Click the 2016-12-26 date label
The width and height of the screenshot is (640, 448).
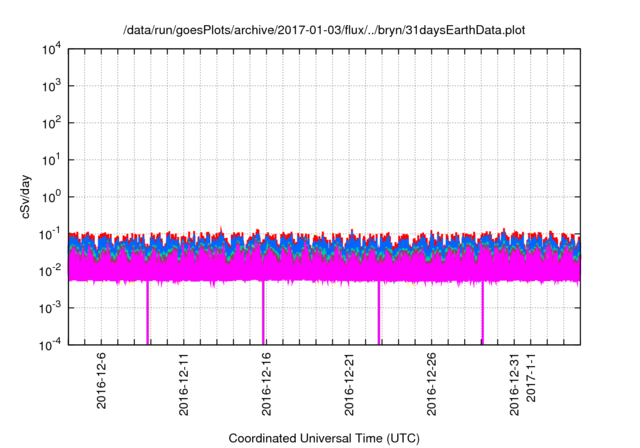click(431, 384)
